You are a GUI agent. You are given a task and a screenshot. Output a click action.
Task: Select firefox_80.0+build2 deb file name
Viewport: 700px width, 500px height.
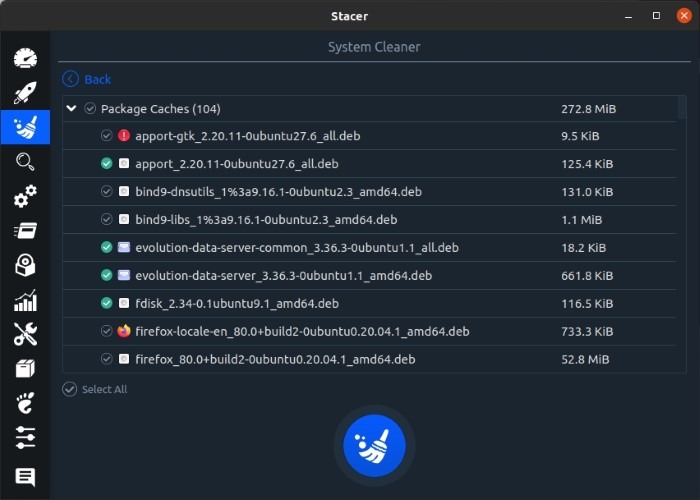[275, 359]
